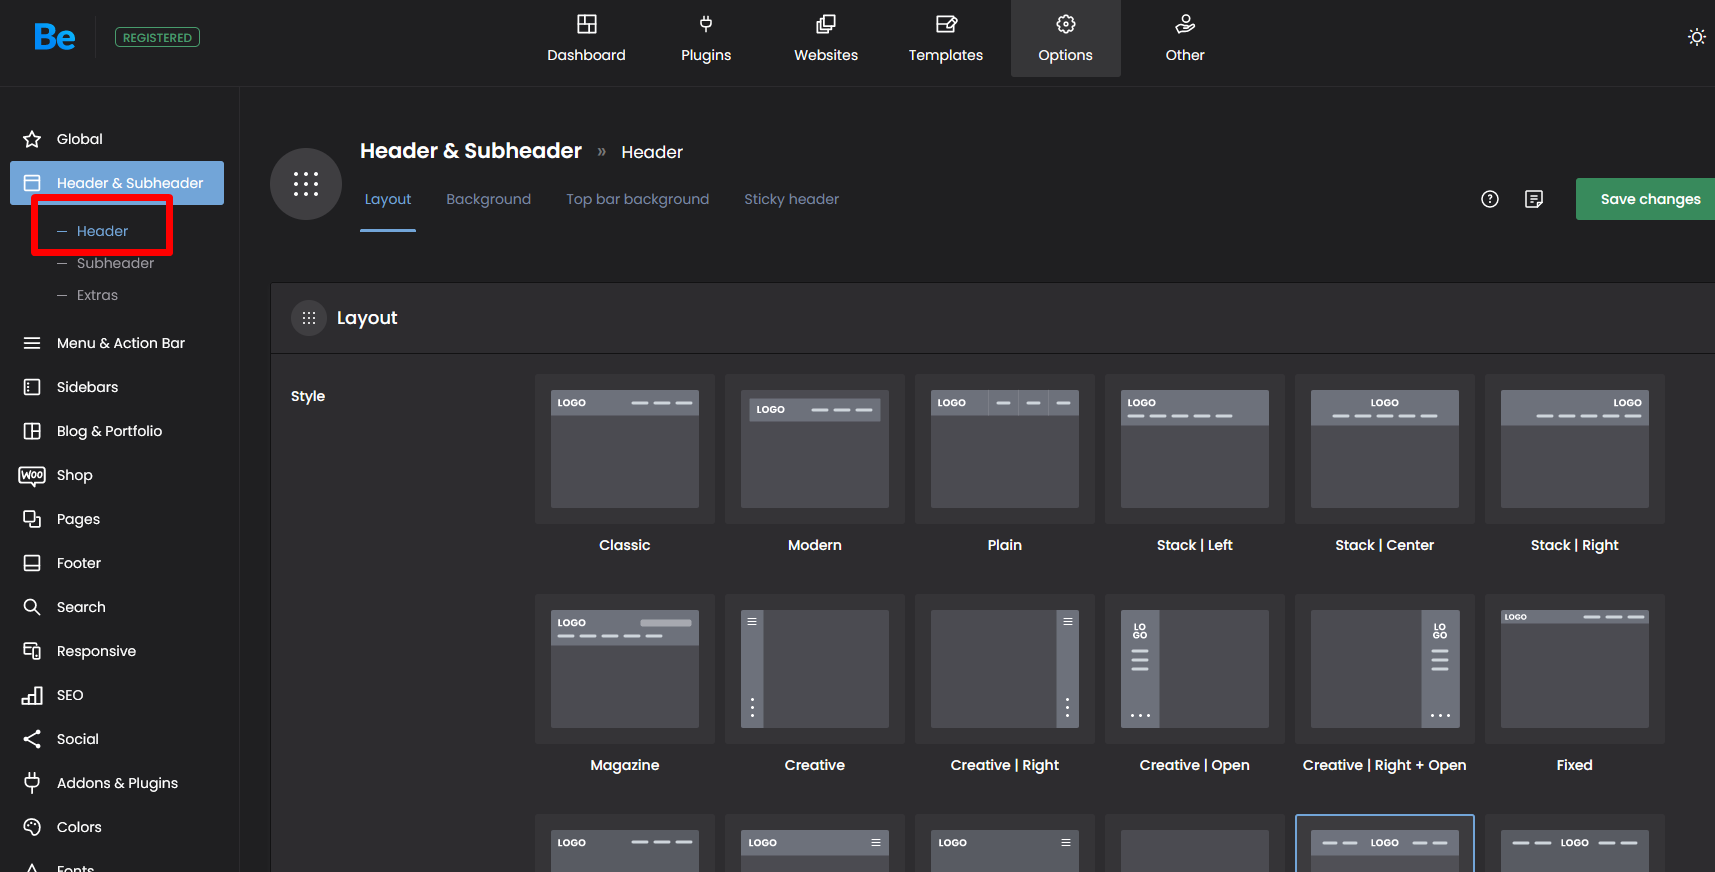
Task: Open Social section
Action: pyautogui.click(x=117, y=739)
